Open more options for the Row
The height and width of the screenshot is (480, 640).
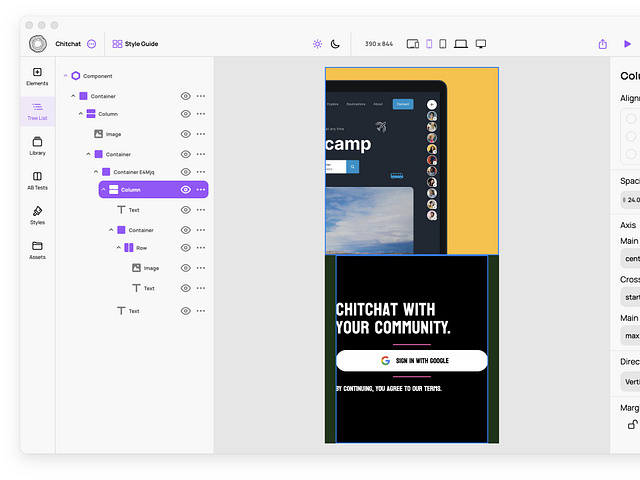coord(201,248)
